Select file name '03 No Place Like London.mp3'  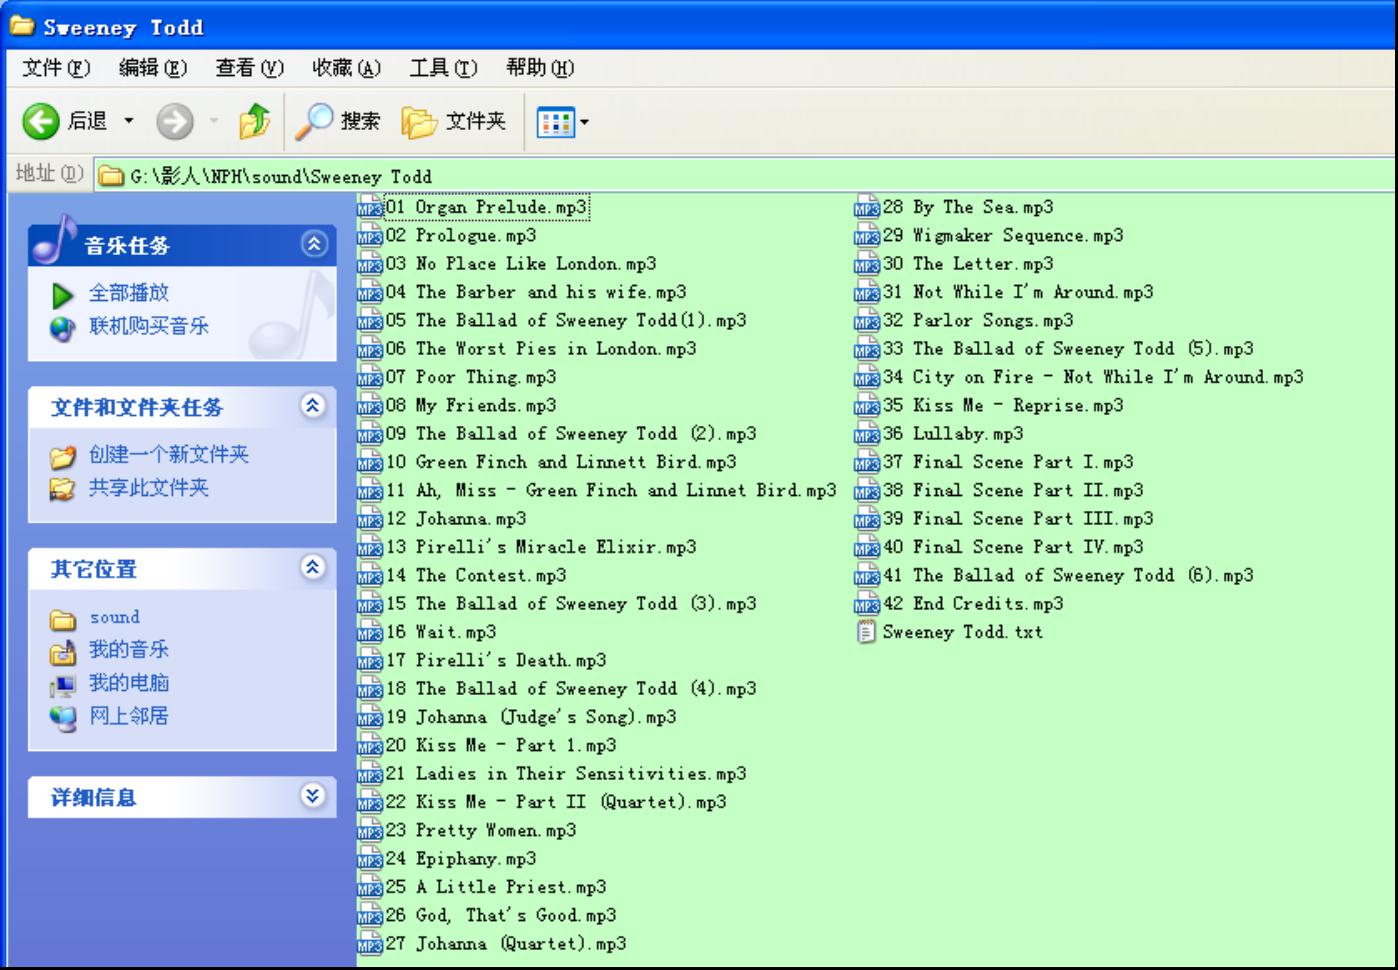(521, 265)
